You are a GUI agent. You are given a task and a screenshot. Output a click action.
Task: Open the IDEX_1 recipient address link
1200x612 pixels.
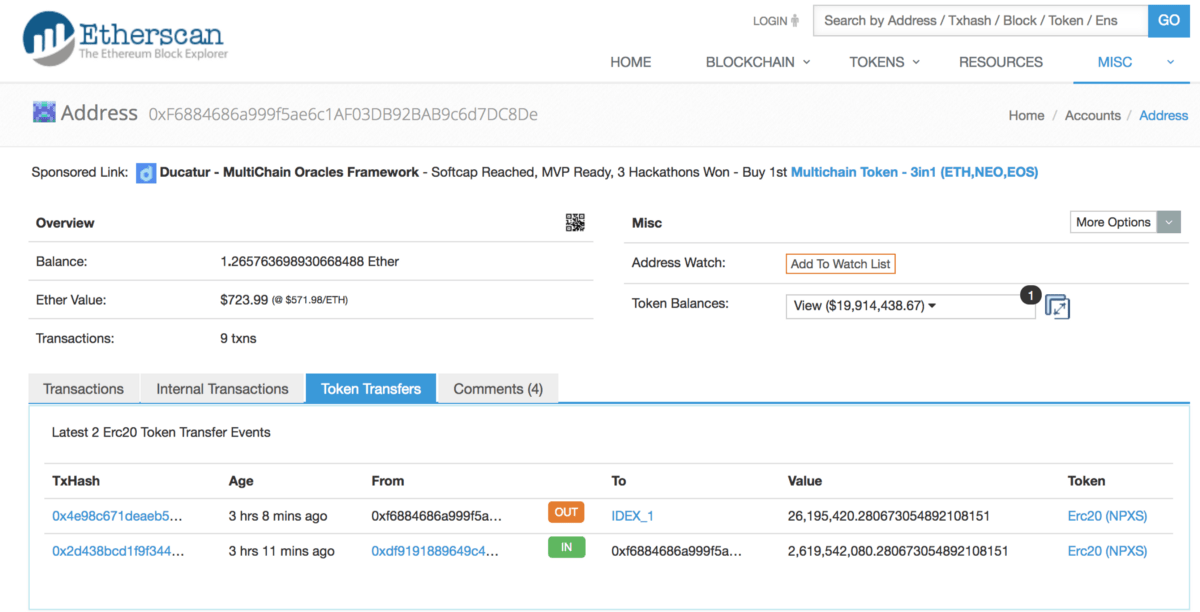point(632,516)
